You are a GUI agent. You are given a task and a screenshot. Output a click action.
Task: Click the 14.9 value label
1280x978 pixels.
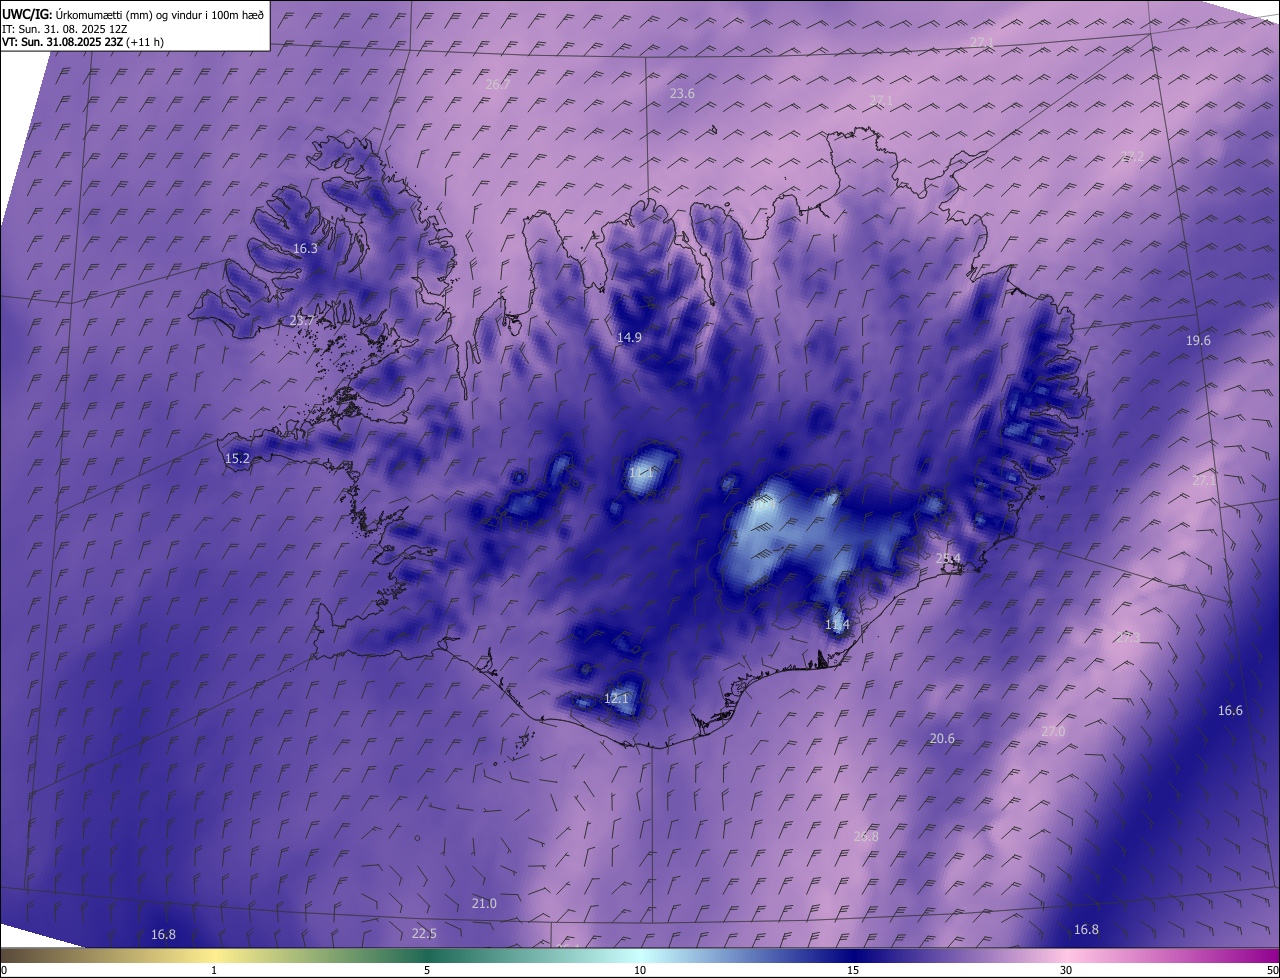(x=629, y=338)
